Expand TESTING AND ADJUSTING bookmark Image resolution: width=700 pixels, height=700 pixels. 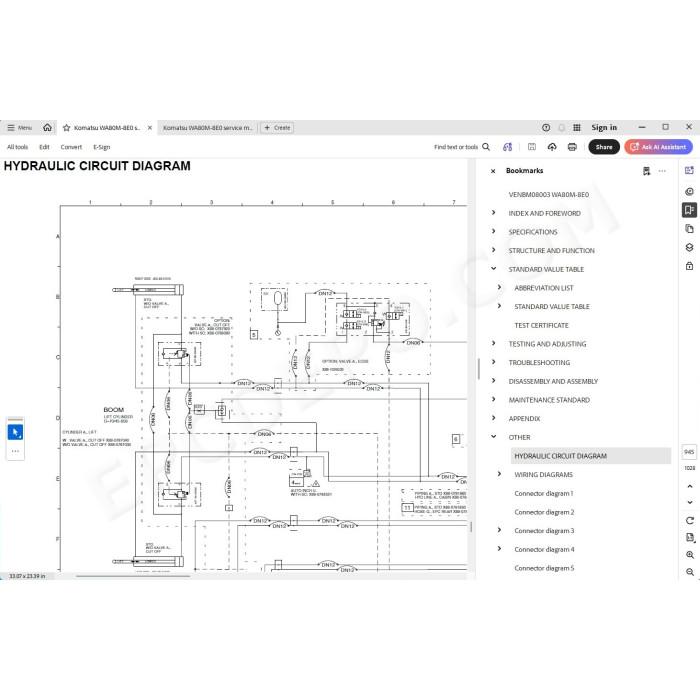493,344
